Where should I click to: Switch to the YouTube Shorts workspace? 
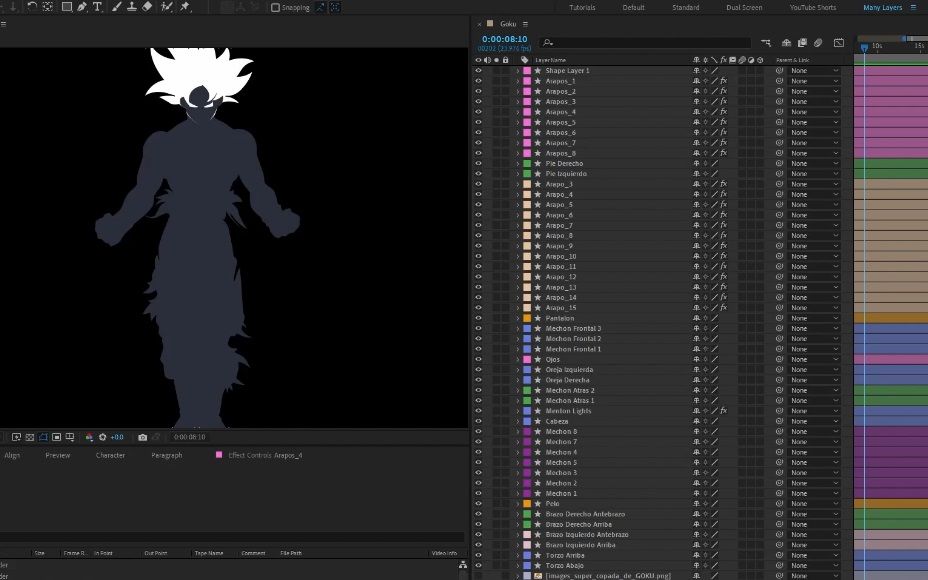coord(813,8)
